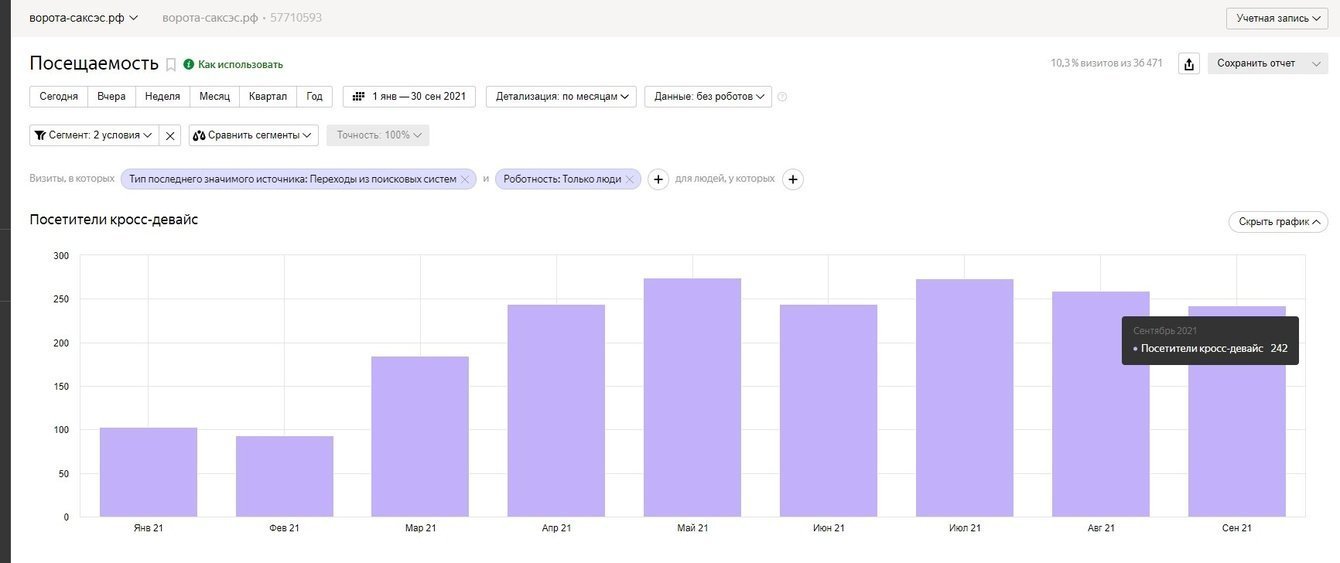
Task: Expand the Детализация: по месяцам dropdown
Action: point(561,96)
